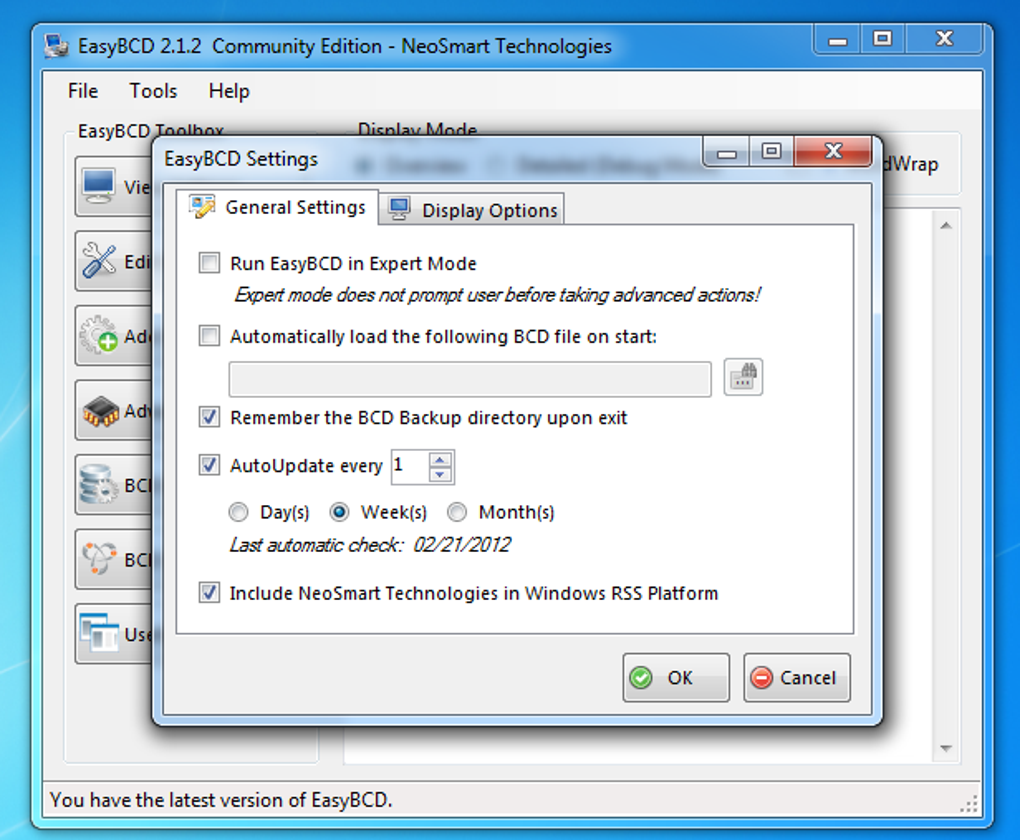Uncheck Include NeoSmart Technologies in RSS Platform
This screenshot has width=1020, height=840.
209,593
